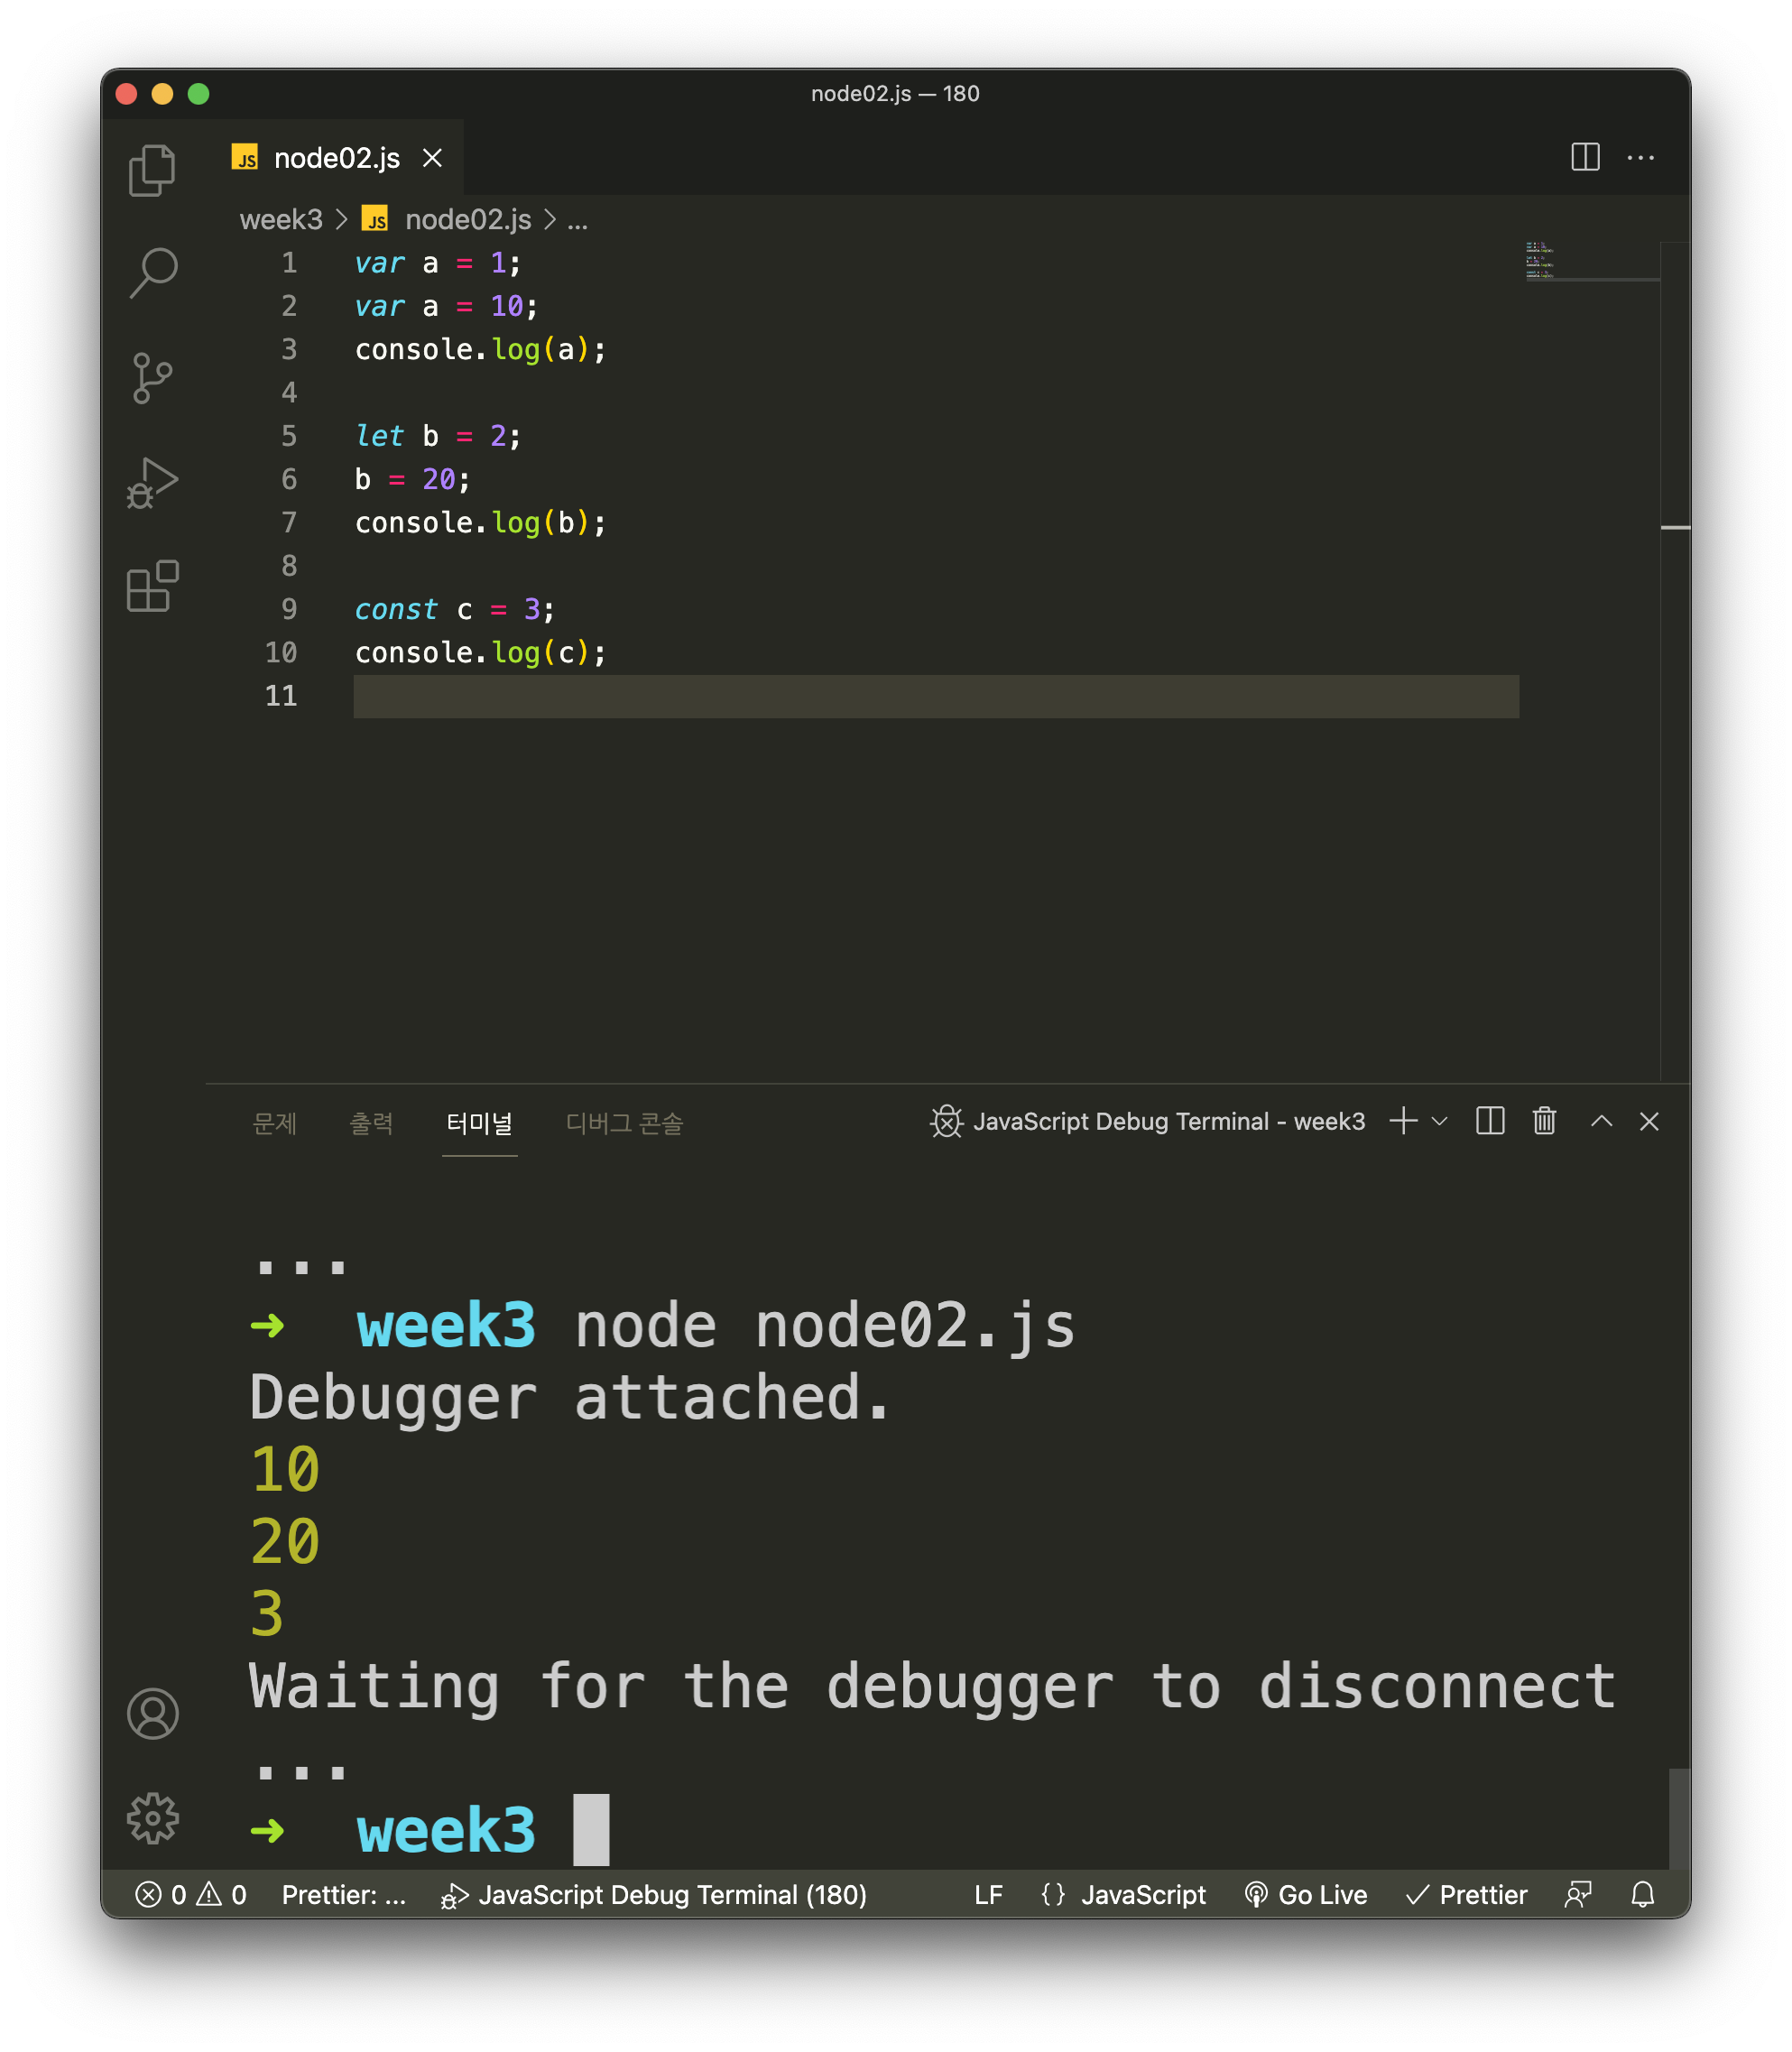Image resolution: width=1792 pixels, height=2052 pixels.
Task: Open the Run and Debug view
Action: (x=152, y=483)
